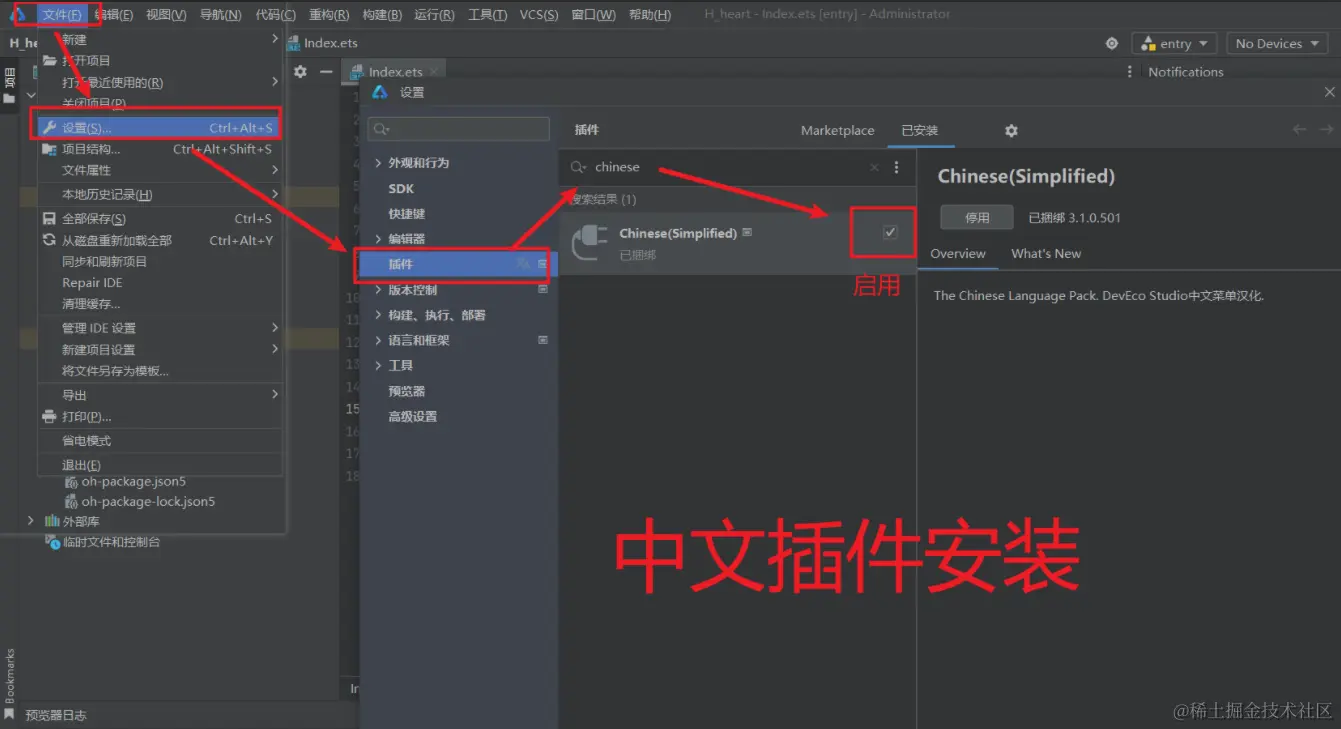Click the 临时文件和控制台 icon
1341x729 pixels.
(53, 542)
